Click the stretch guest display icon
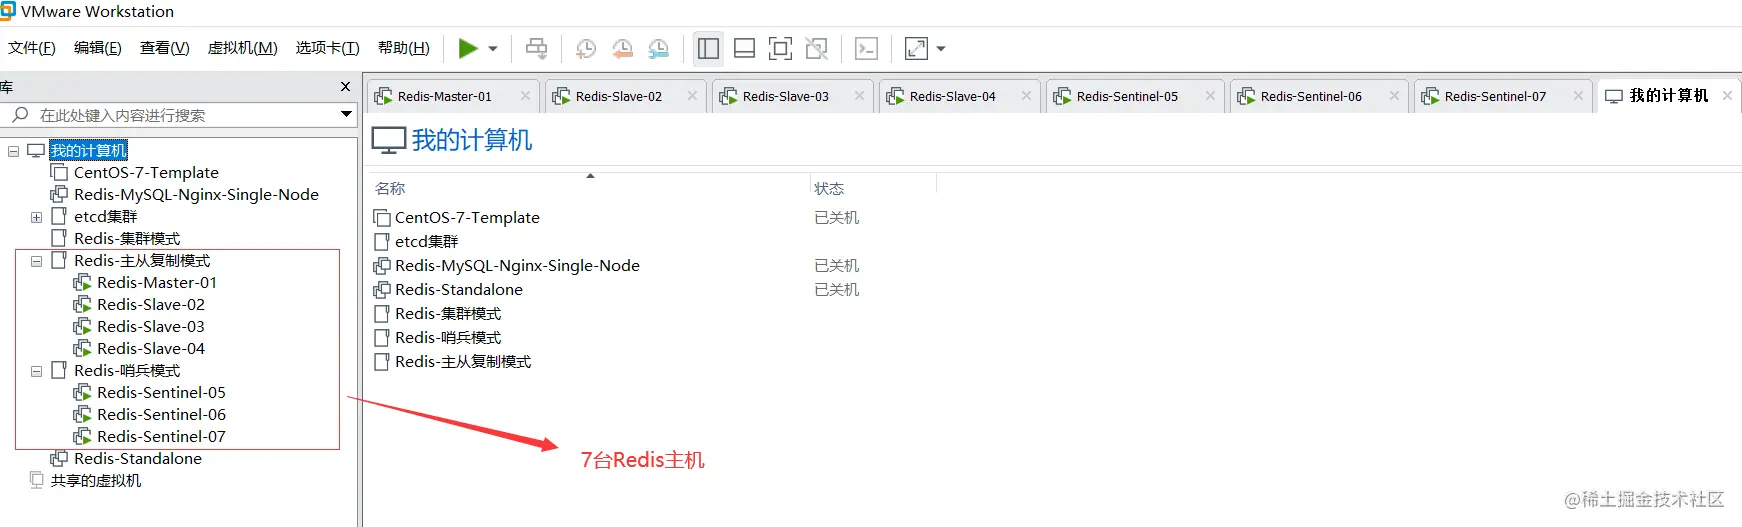The height and width of the screenshot is (527, 1742). click(x=916, y=48)
